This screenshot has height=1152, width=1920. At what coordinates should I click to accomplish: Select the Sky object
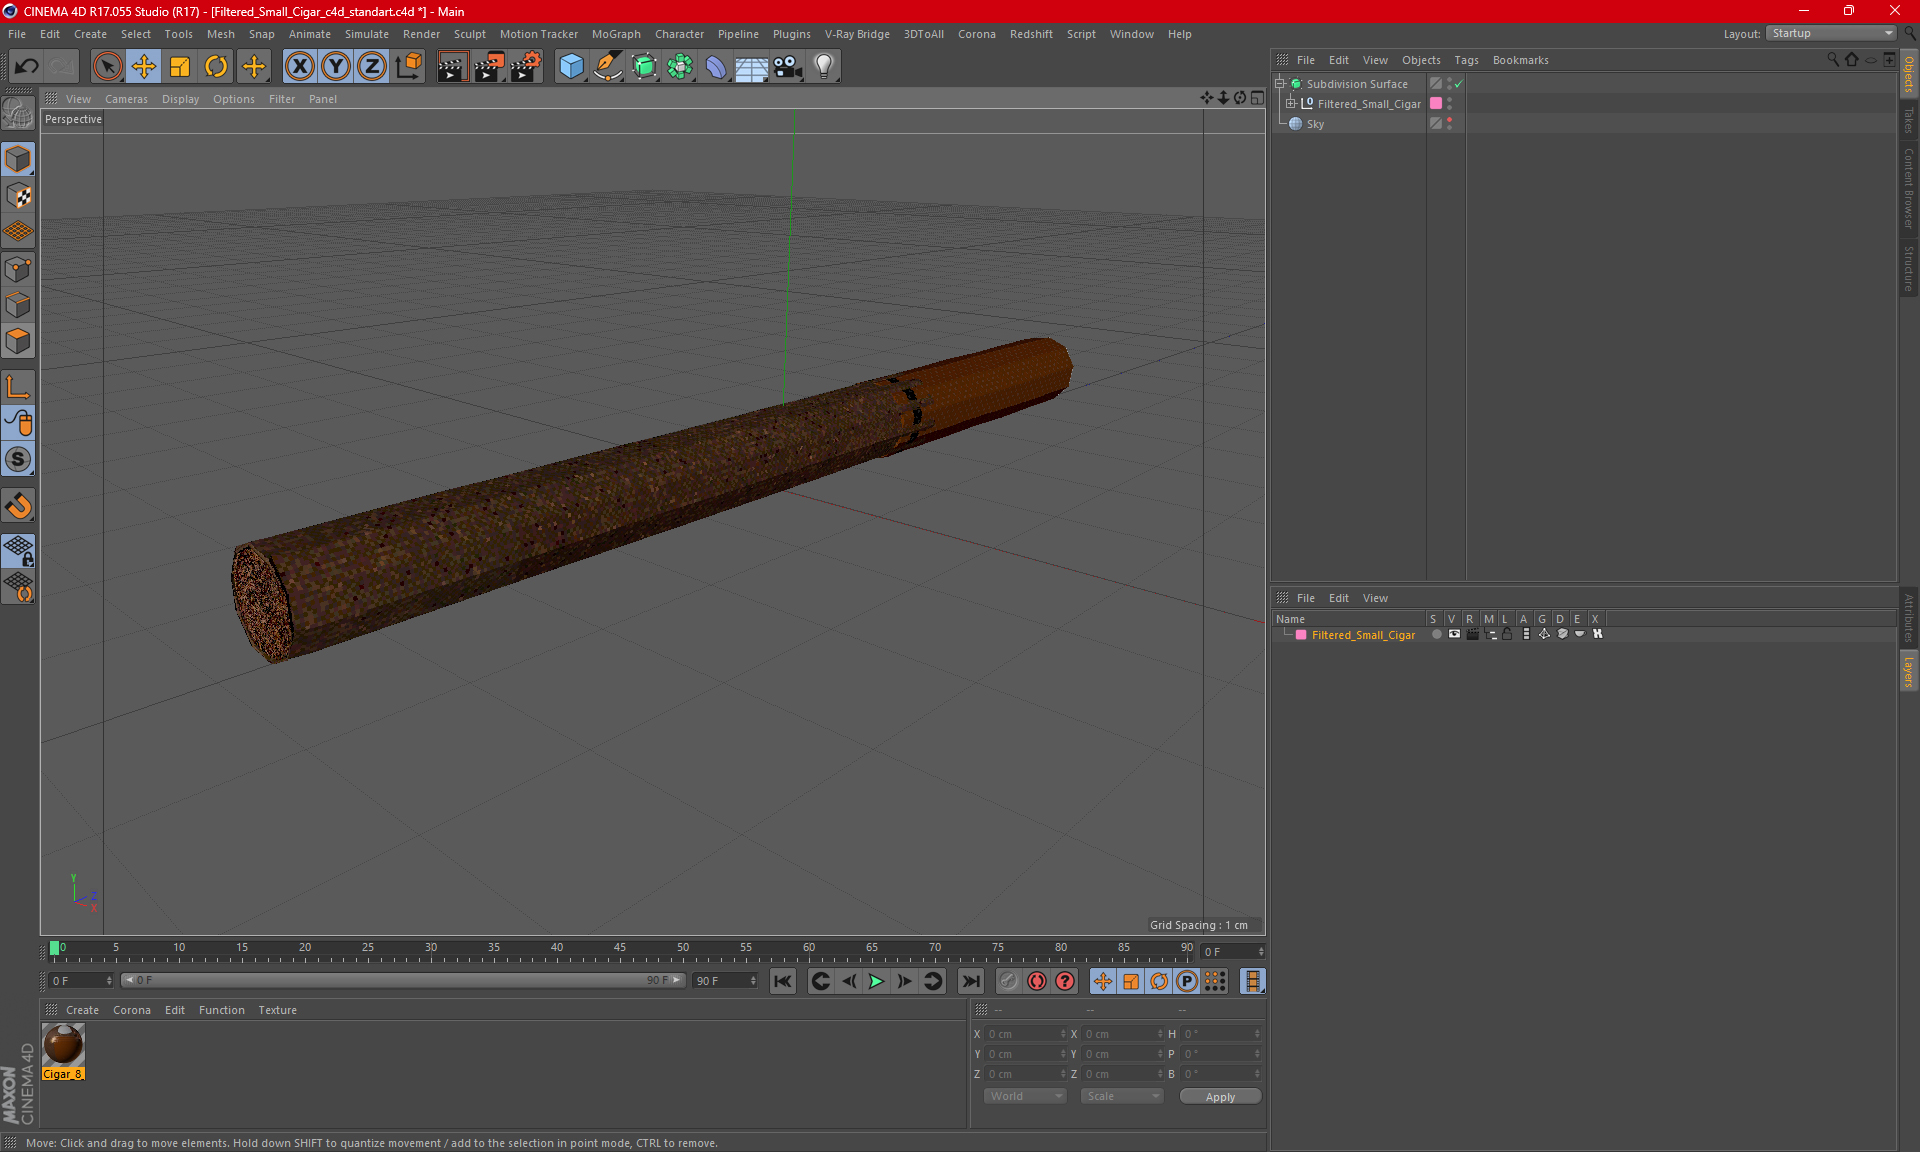(x=1315, y=124)
